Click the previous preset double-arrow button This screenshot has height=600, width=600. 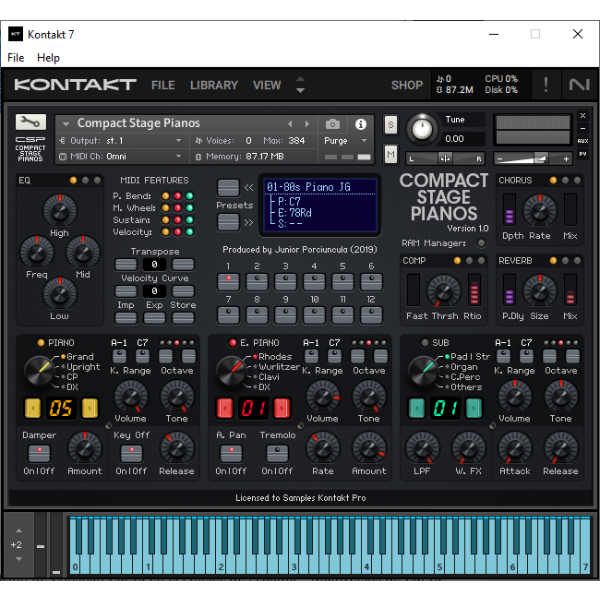coord(228,188)
